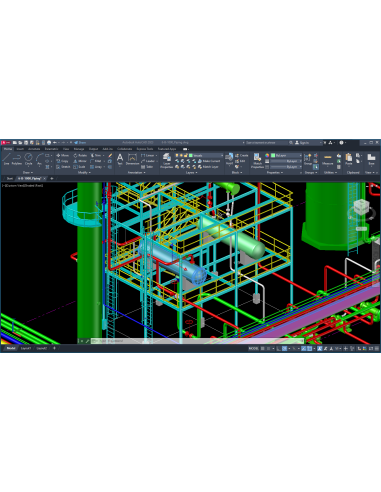Click the Group tool
The image size is (381, 492).
pos(307,159)
